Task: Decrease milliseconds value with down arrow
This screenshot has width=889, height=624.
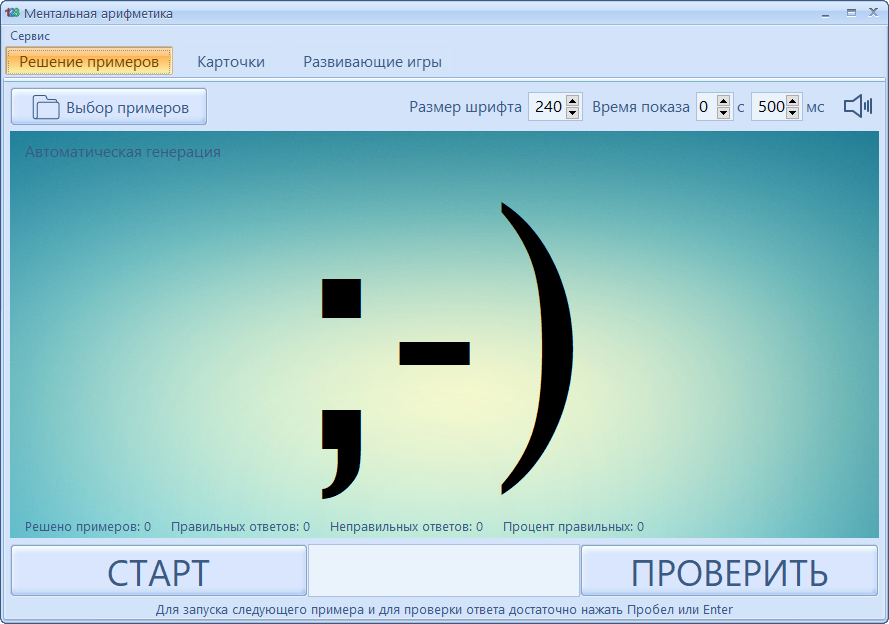Action: point(793,113)
